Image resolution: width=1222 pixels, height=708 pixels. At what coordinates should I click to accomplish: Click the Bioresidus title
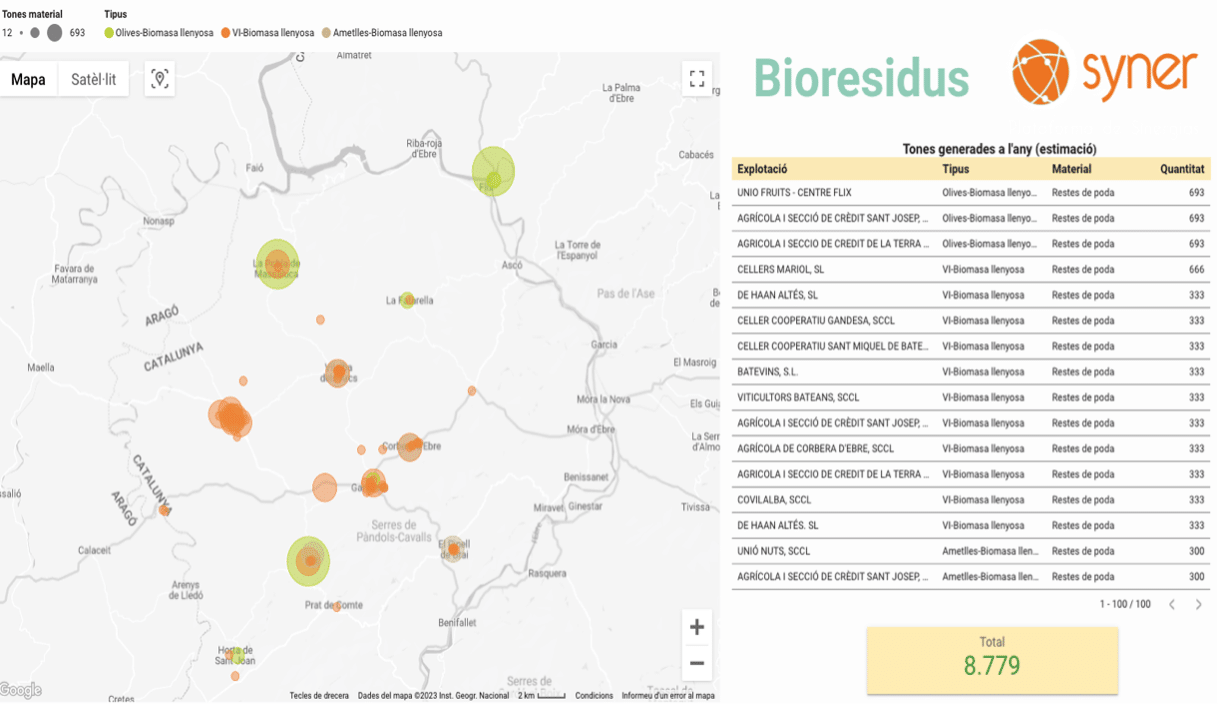[861, 77]
